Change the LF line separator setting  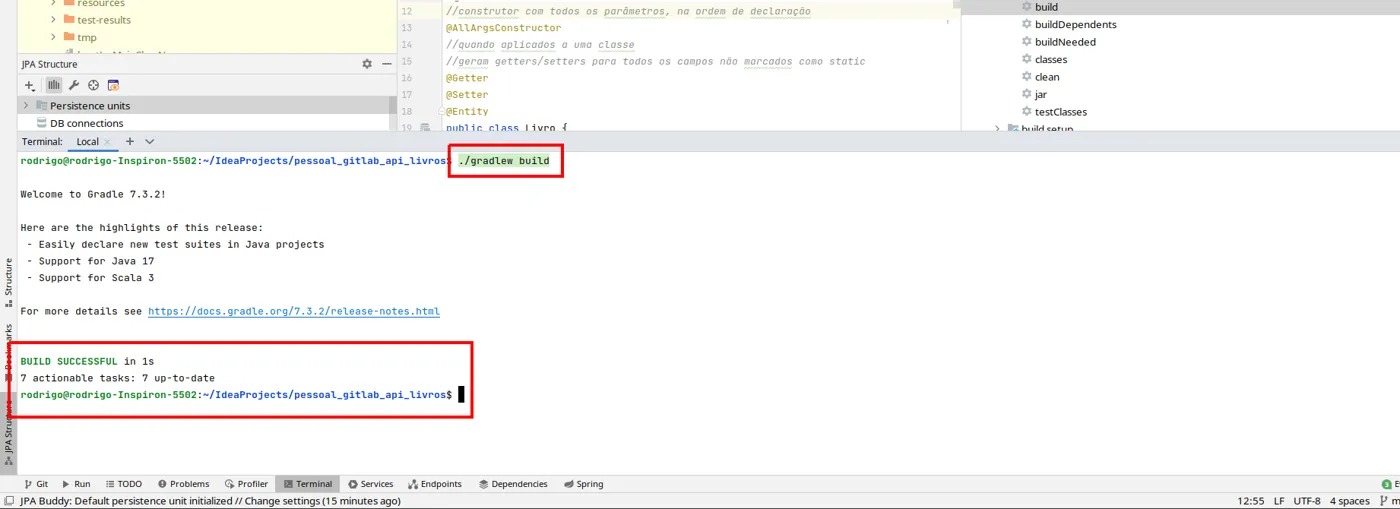coord(1279,501)
